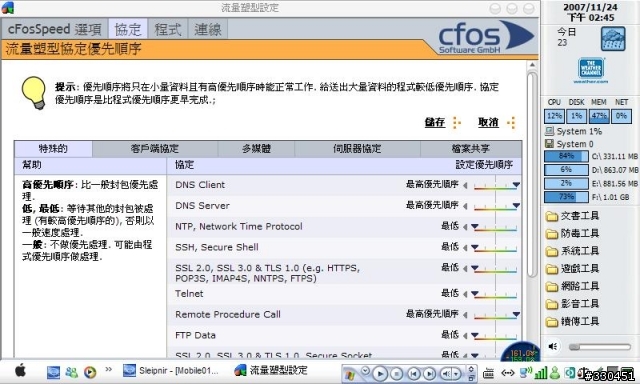Mute sound with the sidebar speaker icon

tap(553, 346)
